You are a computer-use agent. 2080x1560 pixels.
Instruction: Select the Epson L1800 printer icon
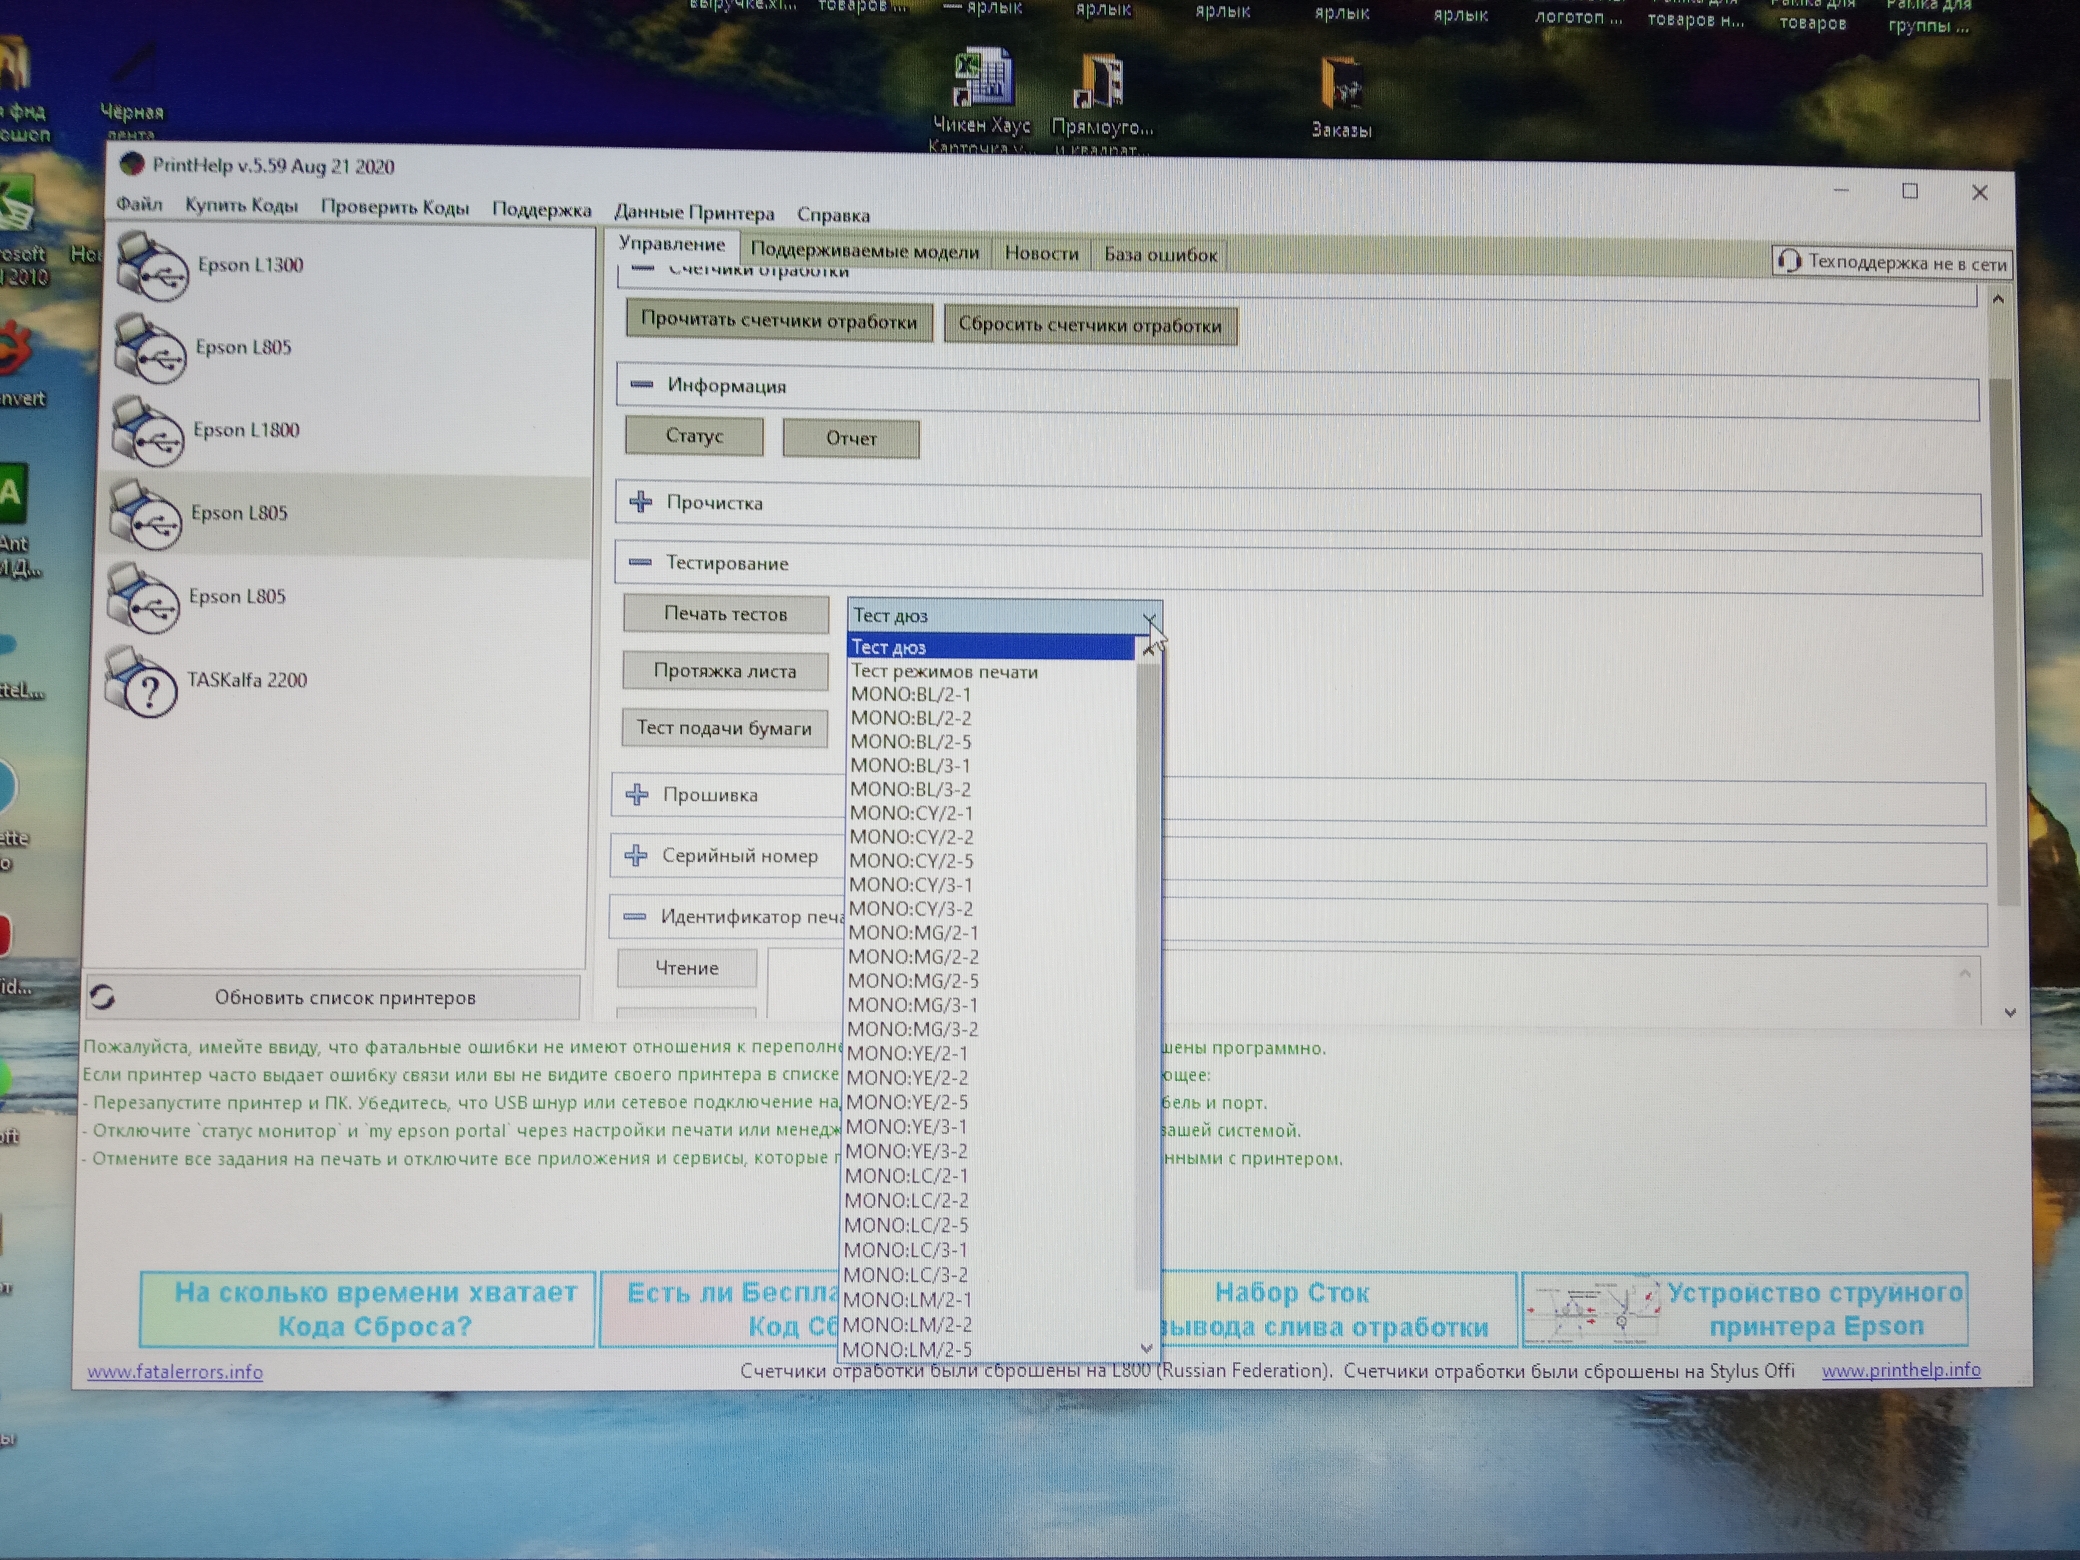pos(147,431)
